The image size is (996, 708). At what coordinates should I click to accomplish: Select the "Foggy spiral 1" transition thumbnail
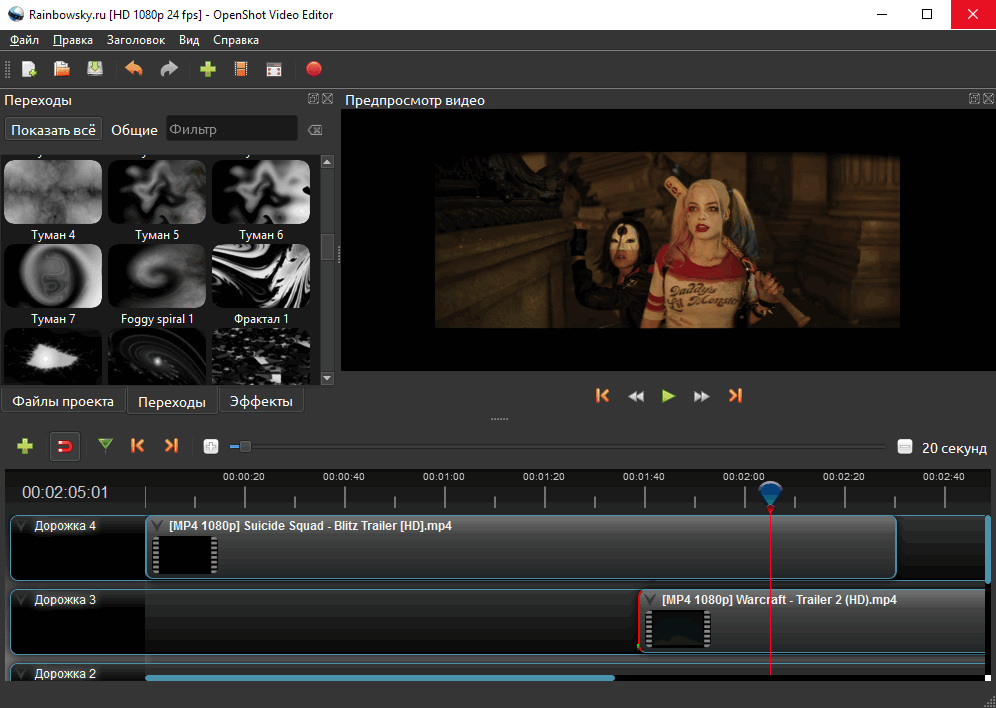click(157, 276)
